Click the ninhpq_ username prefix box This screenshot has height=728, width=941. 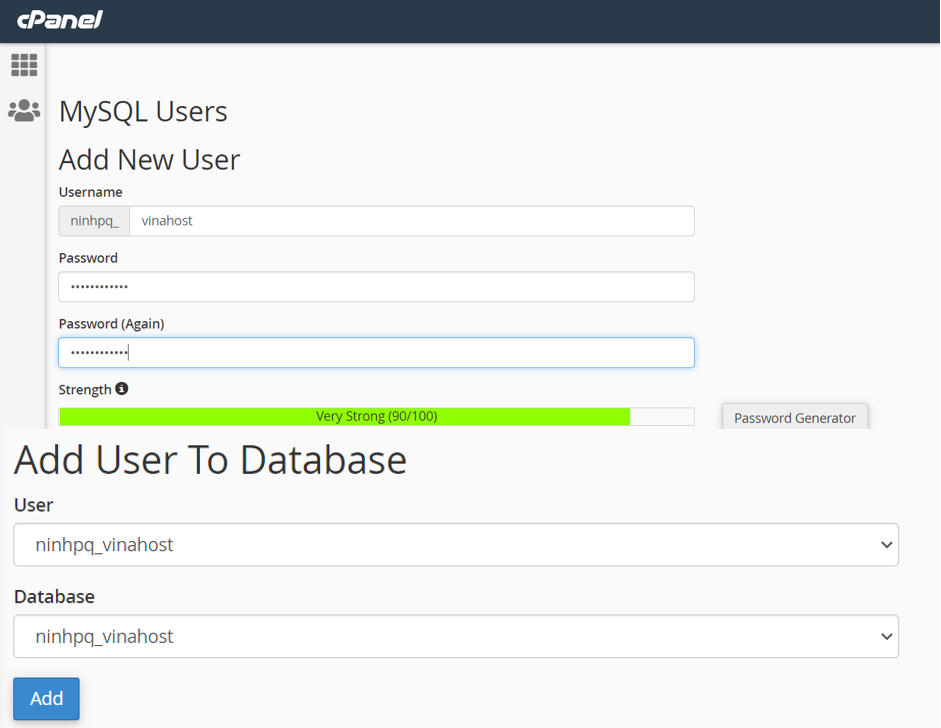tap(94, 221)
